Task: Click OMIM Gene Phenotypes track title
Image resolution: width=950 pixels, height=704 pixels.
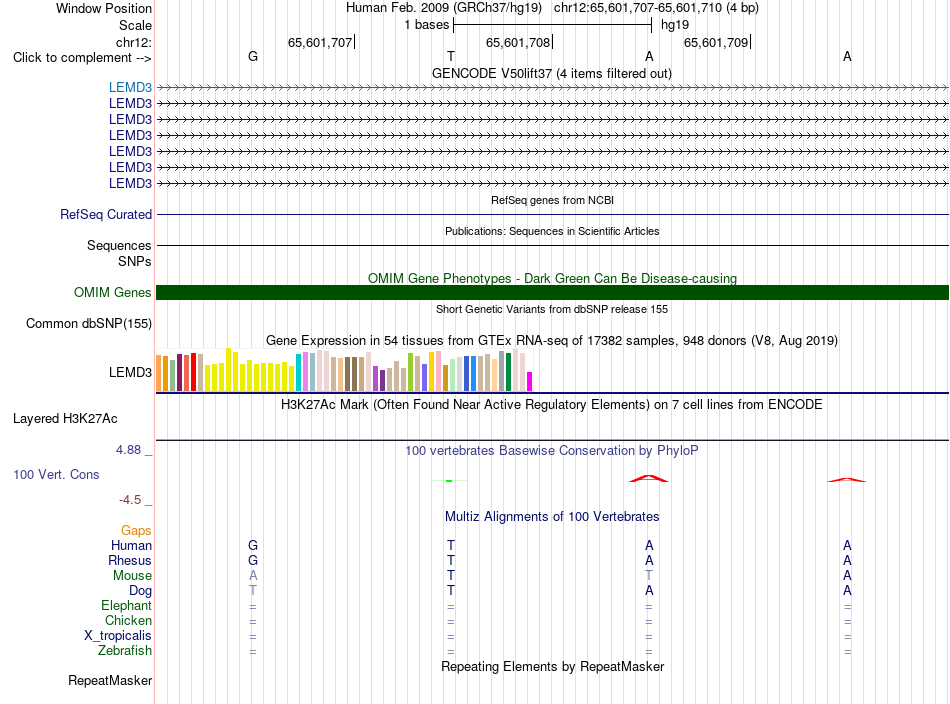Action: coord(552,278)
